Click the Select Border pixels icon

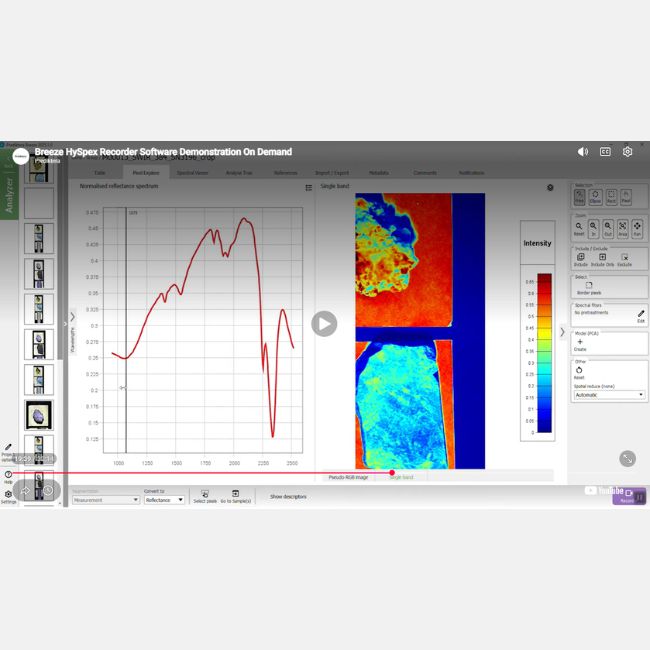589,288
